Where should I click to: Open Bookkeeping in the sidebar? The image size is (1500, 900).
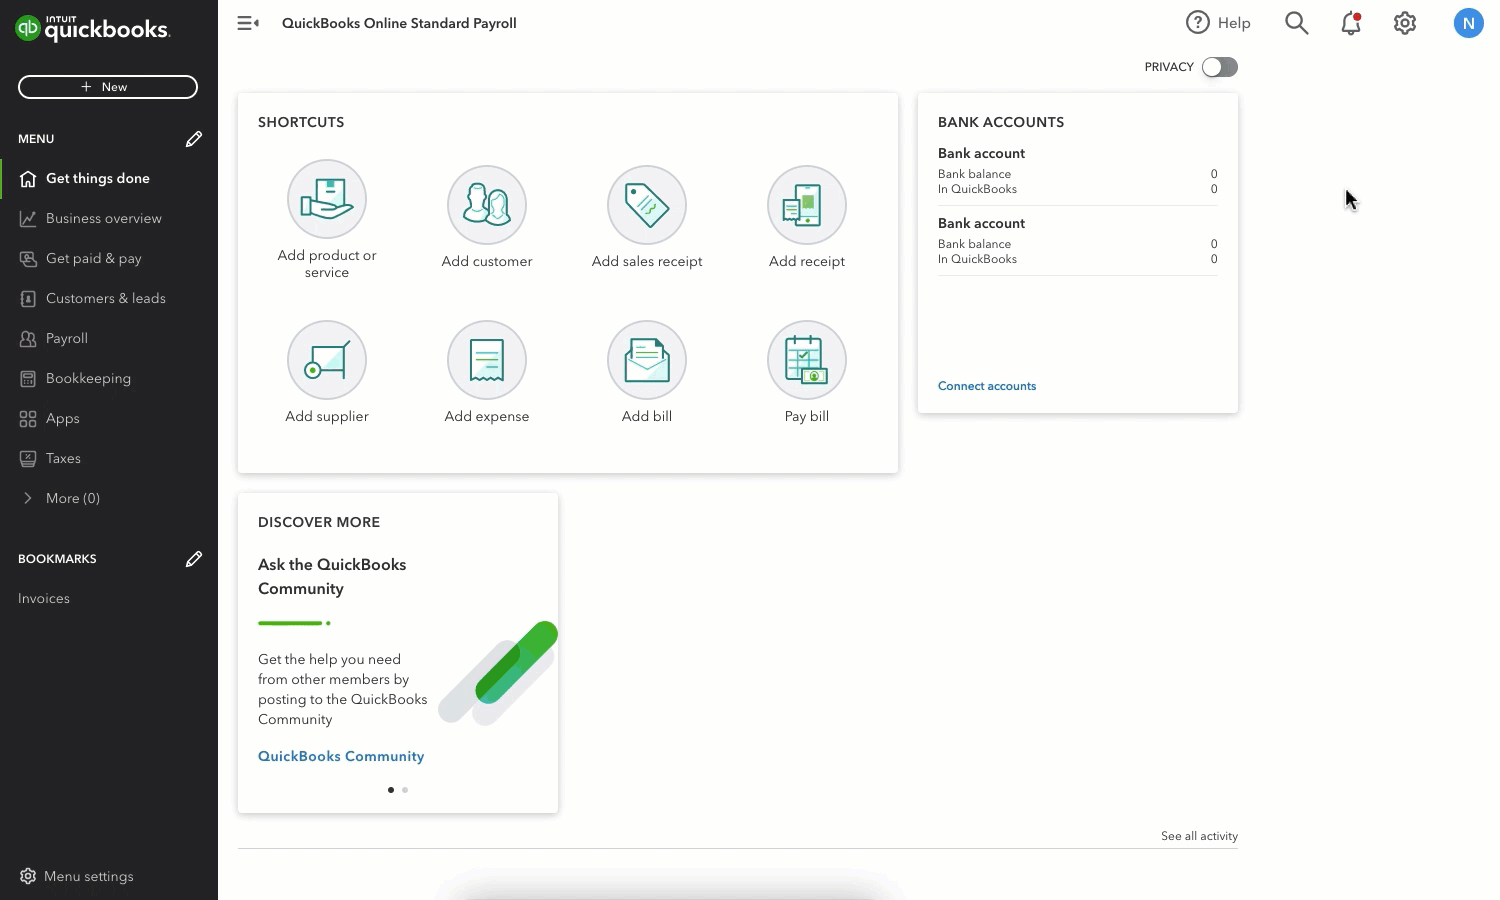(109, 378)
